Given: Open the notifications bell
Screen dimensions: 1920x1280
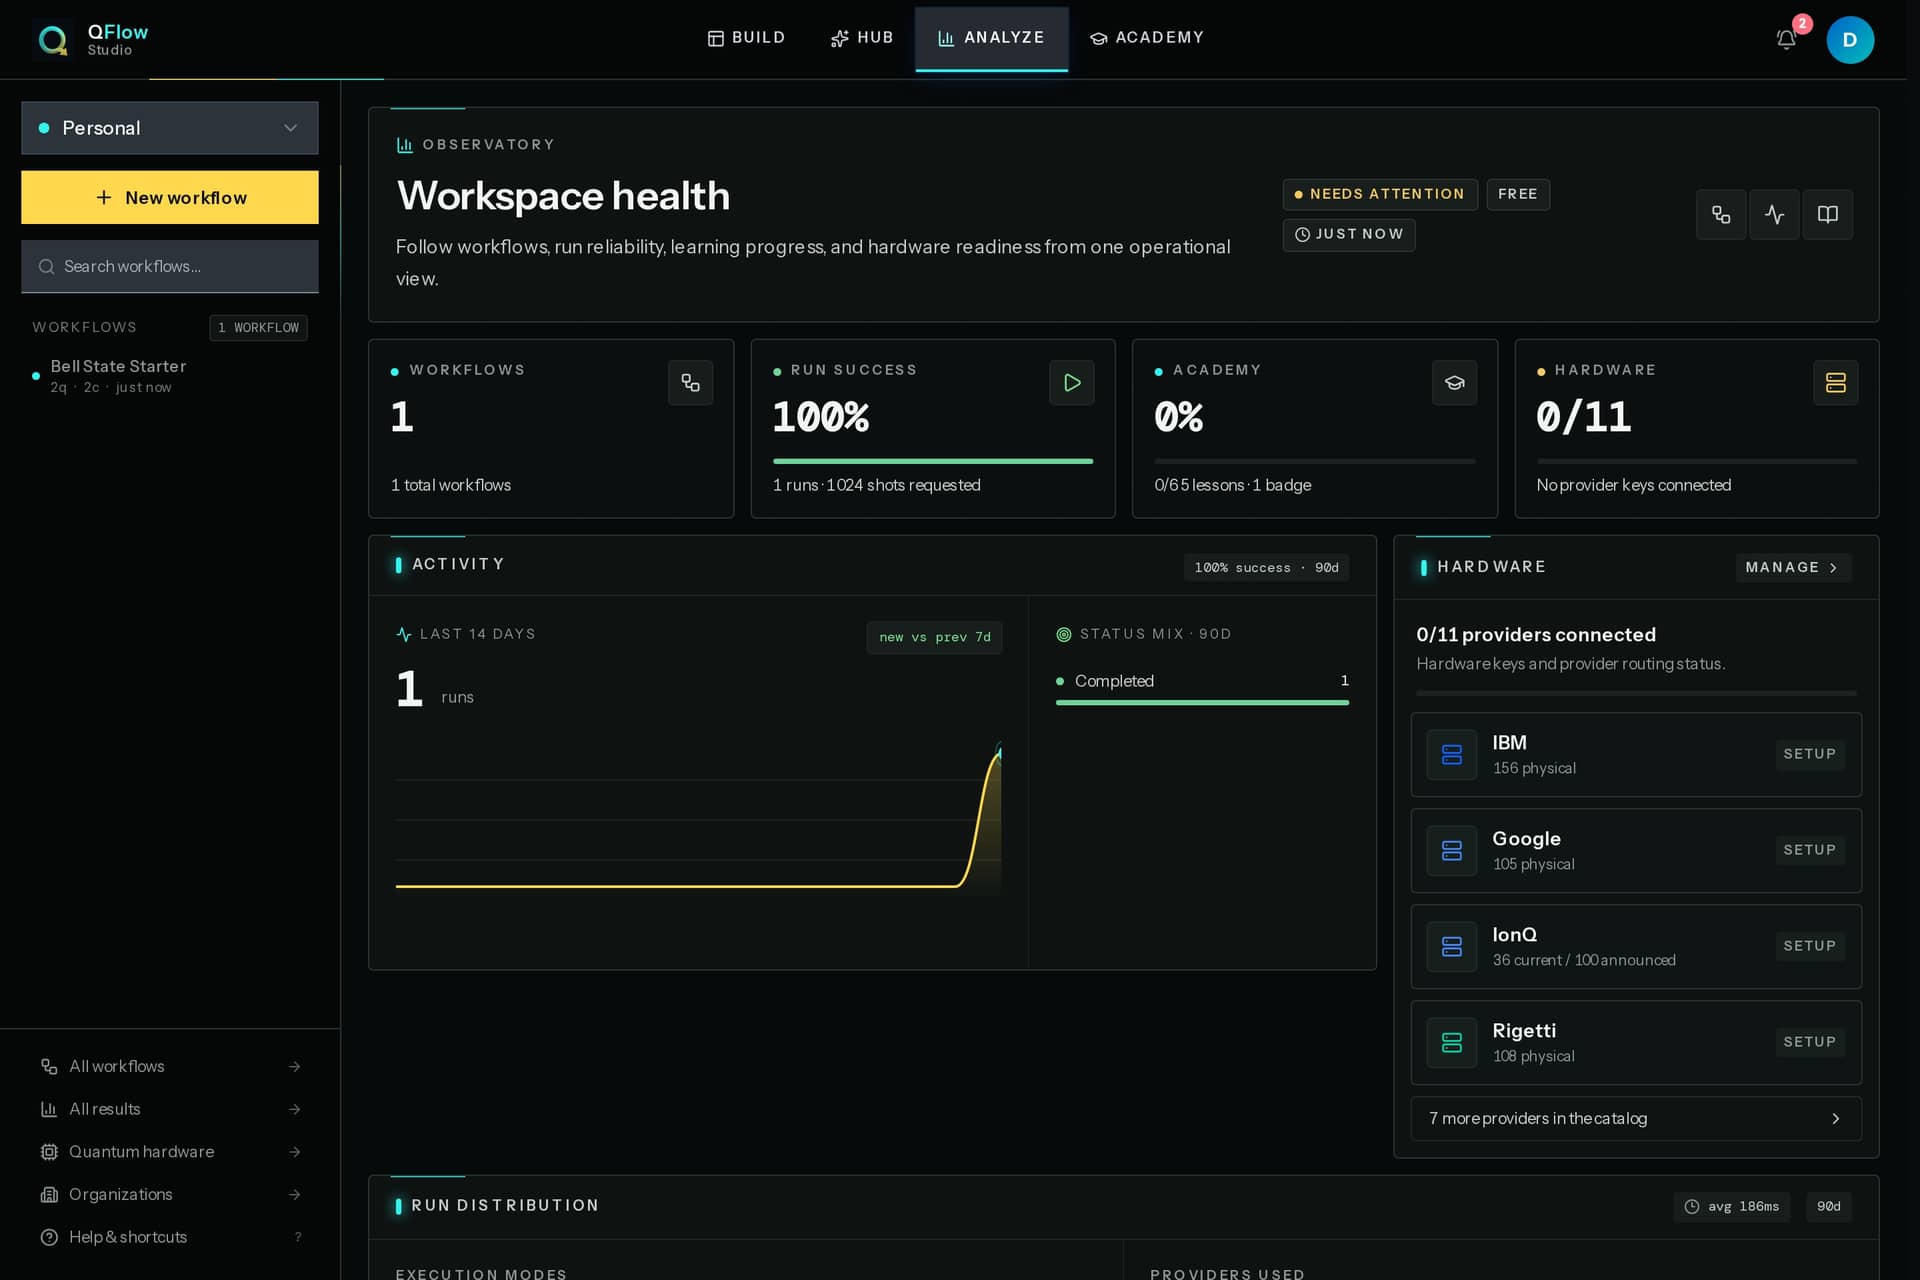Looking at the screenshot, I should (1786, 40).
